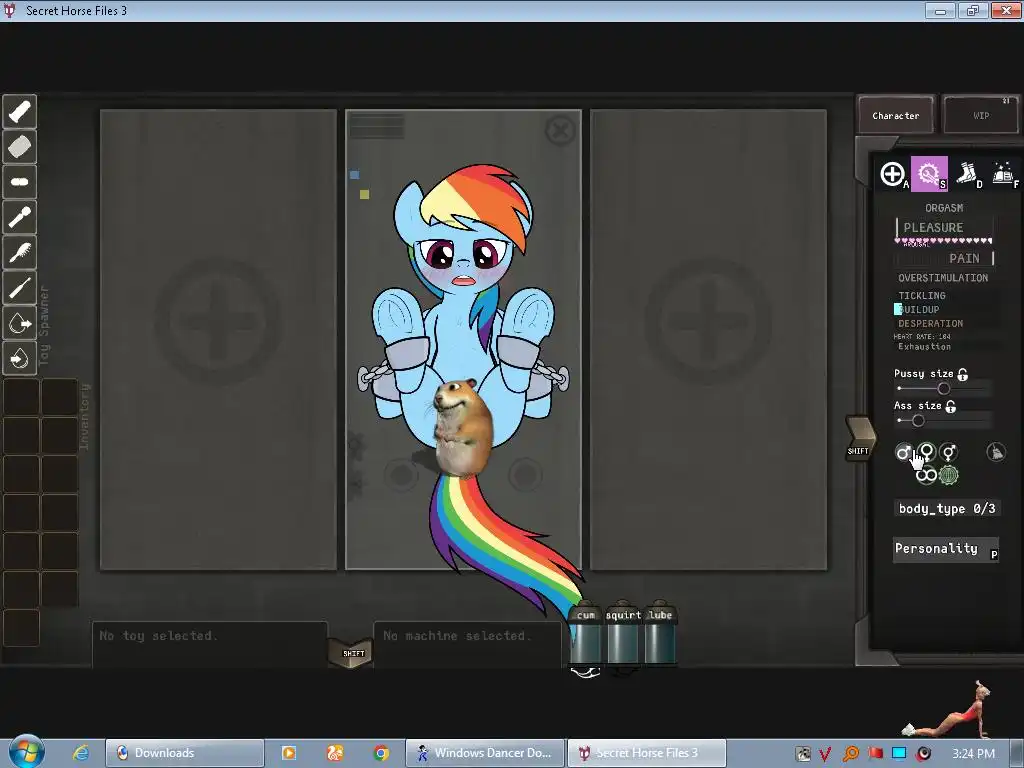Click the left round button below the character
Screen dimensions: 1024x768
(x=401, y=475)
